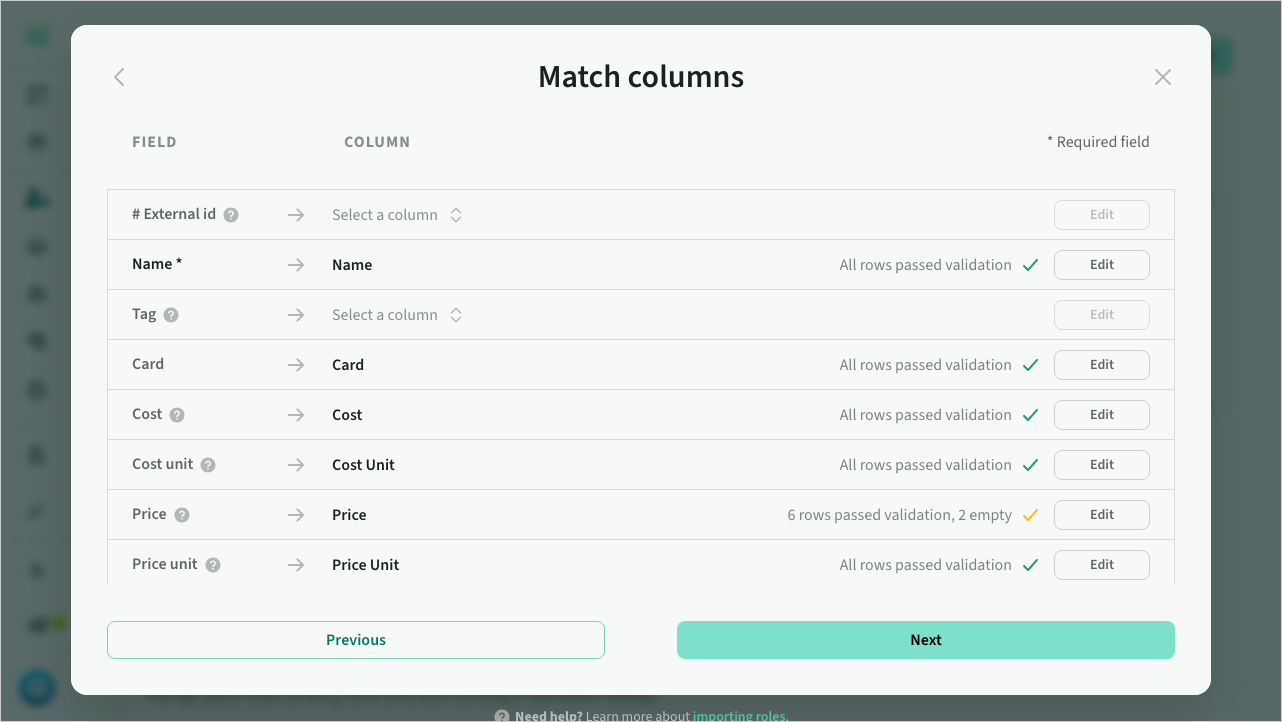Open Tag column selector dropdown
Screen dimensions: 1282x722
pyautogui.click(x=397, y=315)
